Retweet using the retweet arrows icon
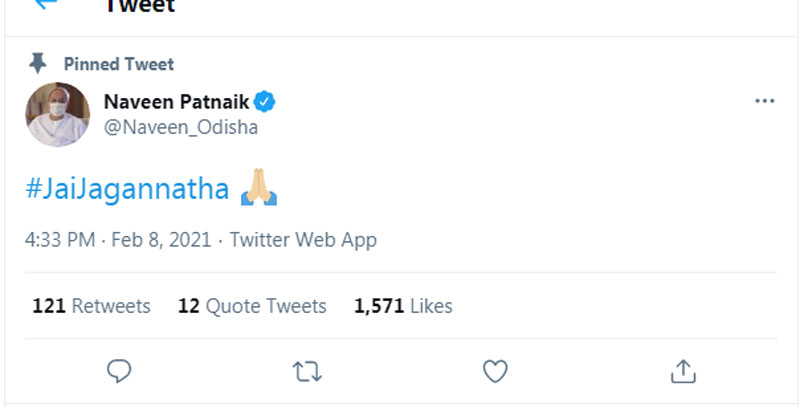Screen dimensions: 800x407 click(306, 372)
